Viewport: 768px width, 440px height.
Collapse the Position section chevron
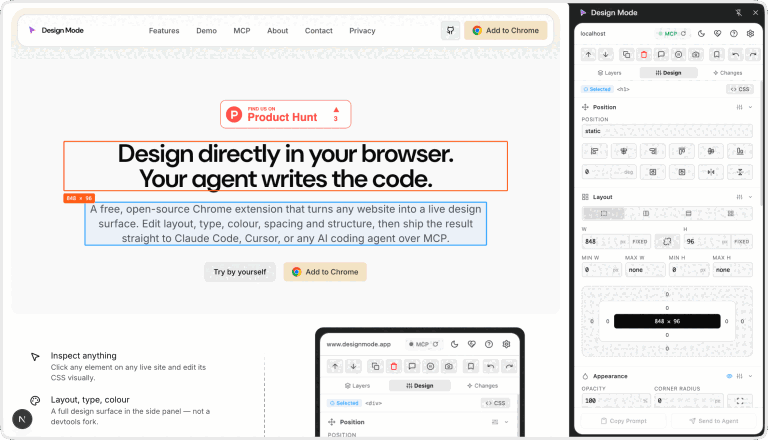point(750,107)
